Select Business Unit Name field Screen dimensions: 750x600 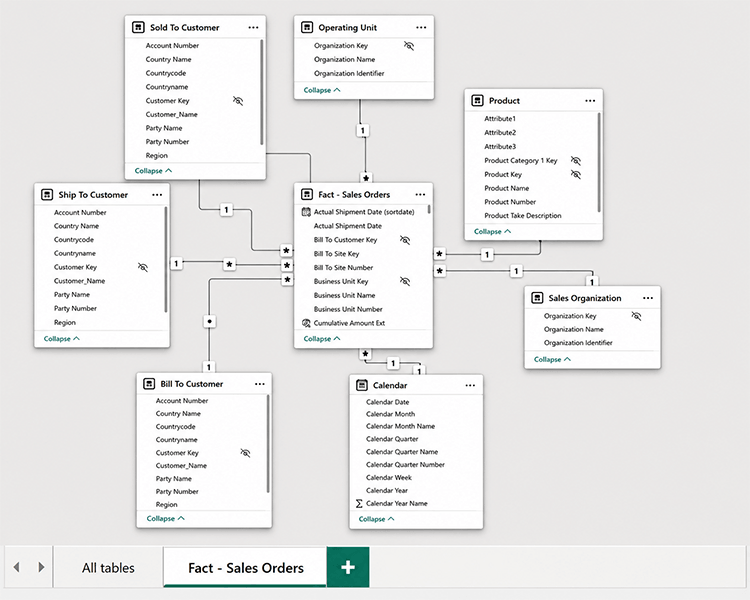tap(344, 295)
